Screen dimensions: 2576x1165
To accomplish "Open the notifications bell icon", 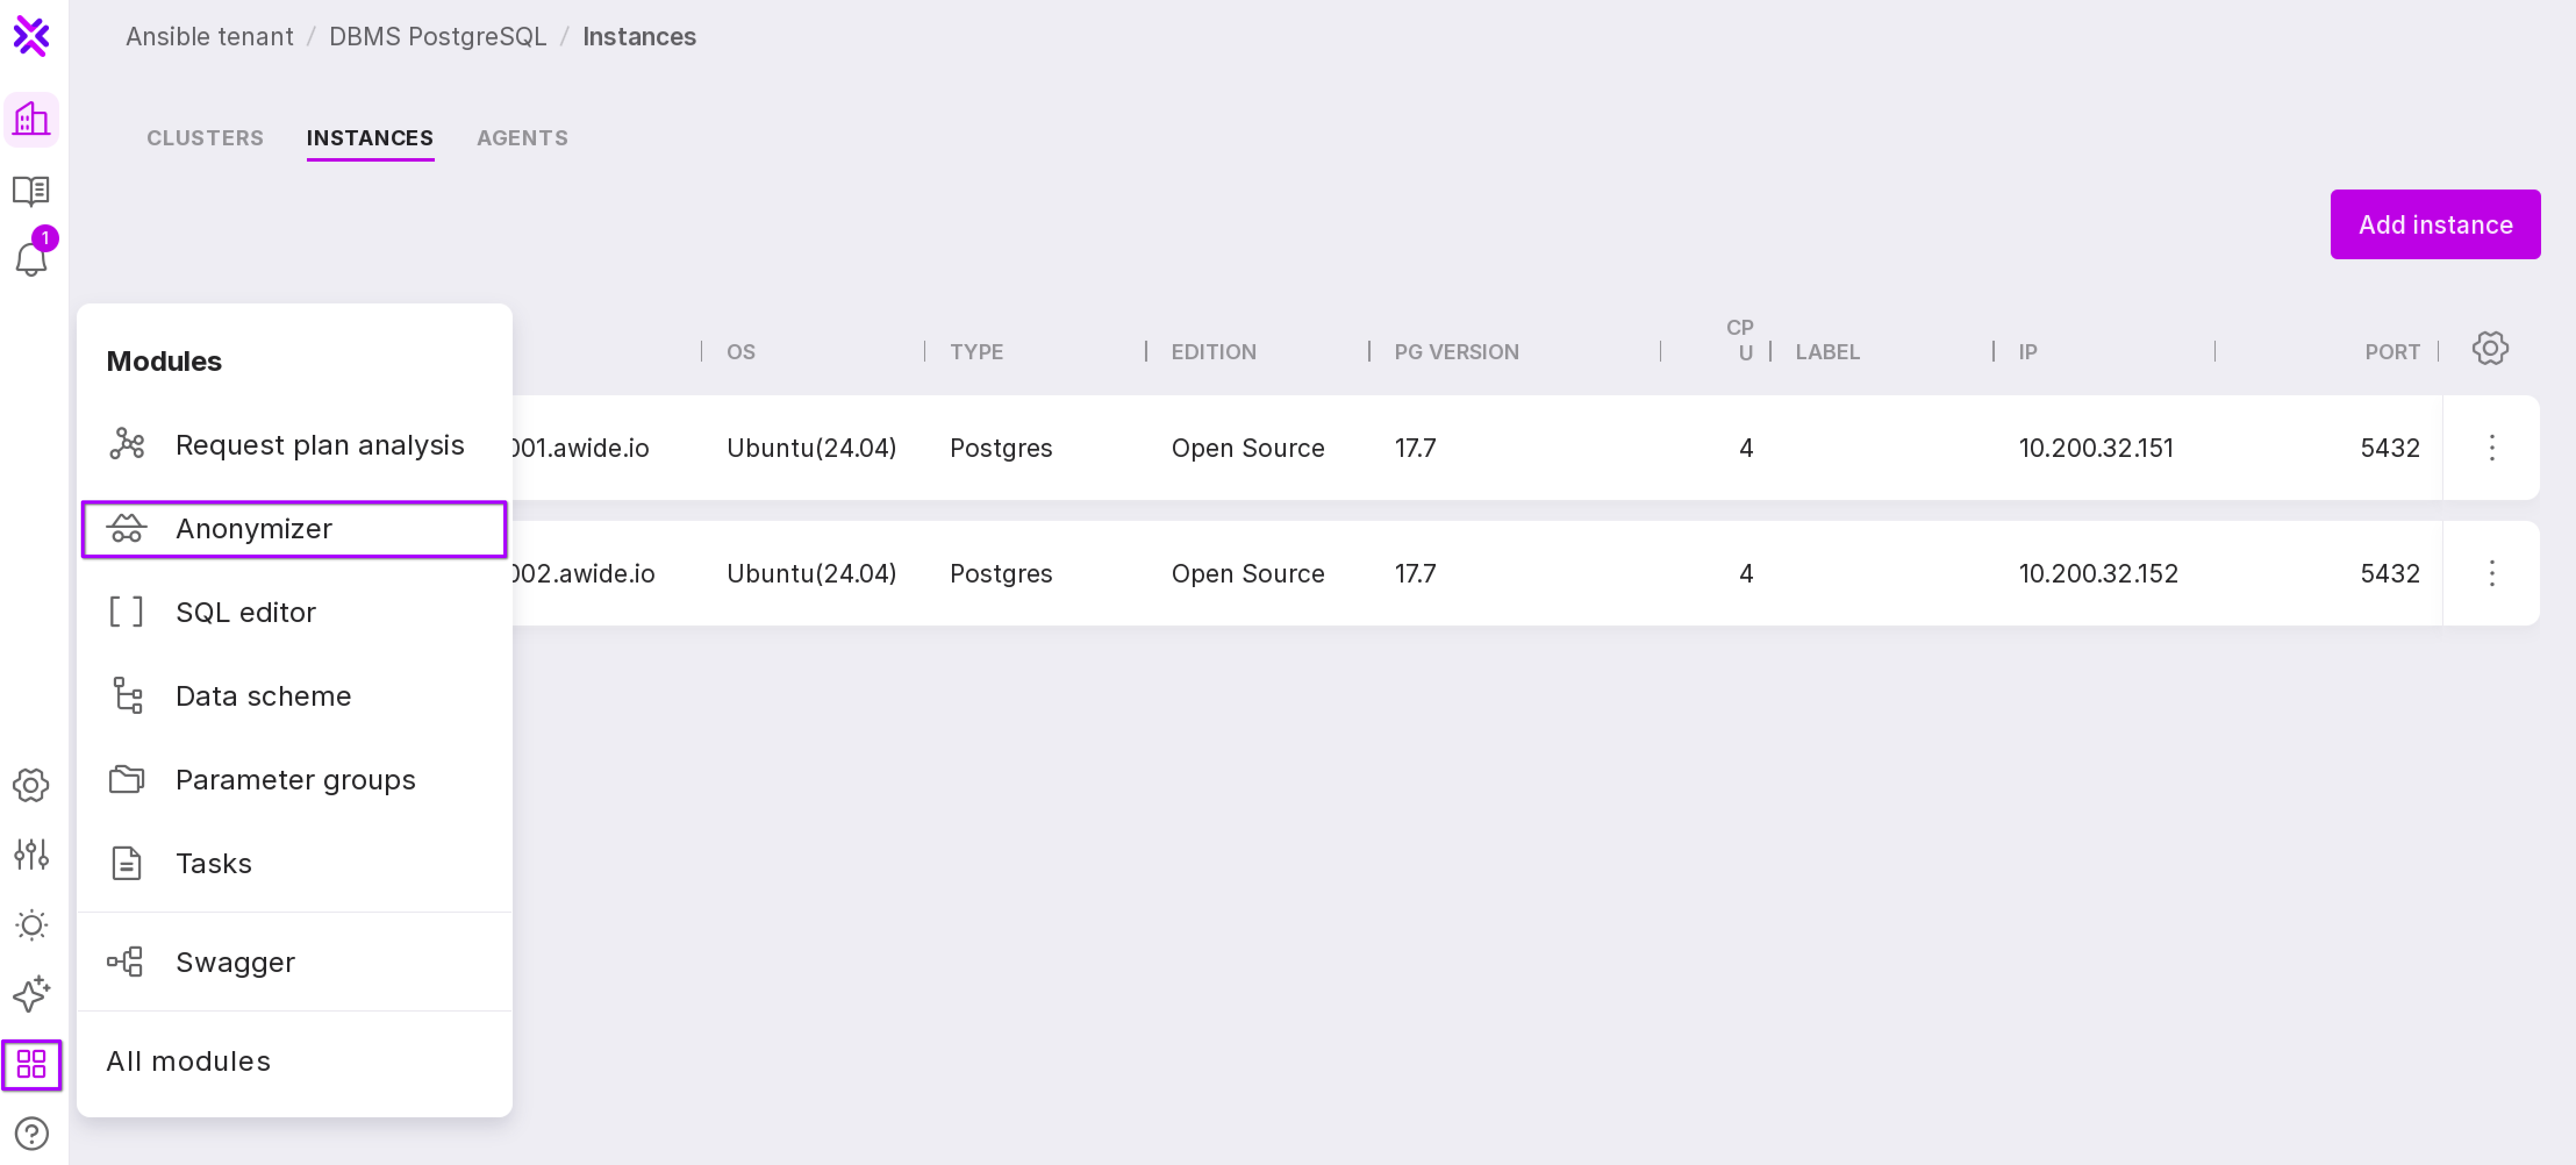I will (x=31, y=259).
